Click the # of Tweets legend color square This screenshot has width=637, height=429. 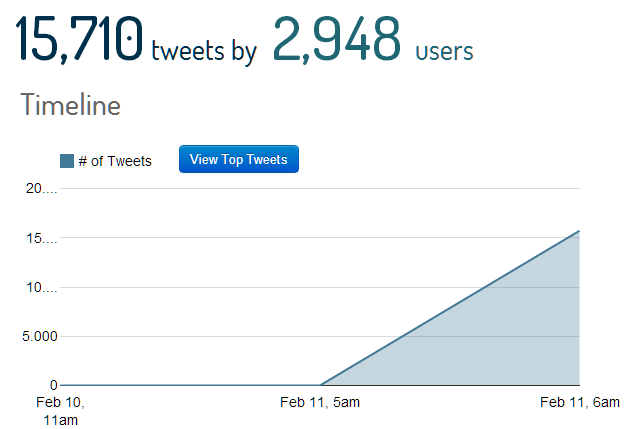click(67, 161)
